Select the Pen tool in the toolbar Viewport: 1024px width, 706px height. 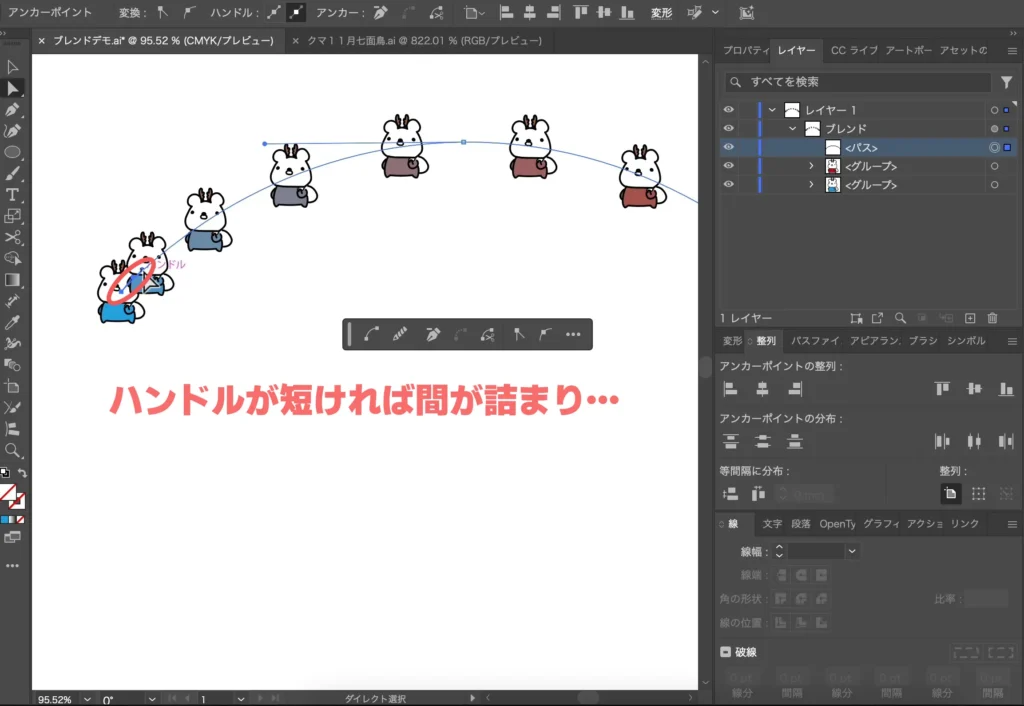13,110
